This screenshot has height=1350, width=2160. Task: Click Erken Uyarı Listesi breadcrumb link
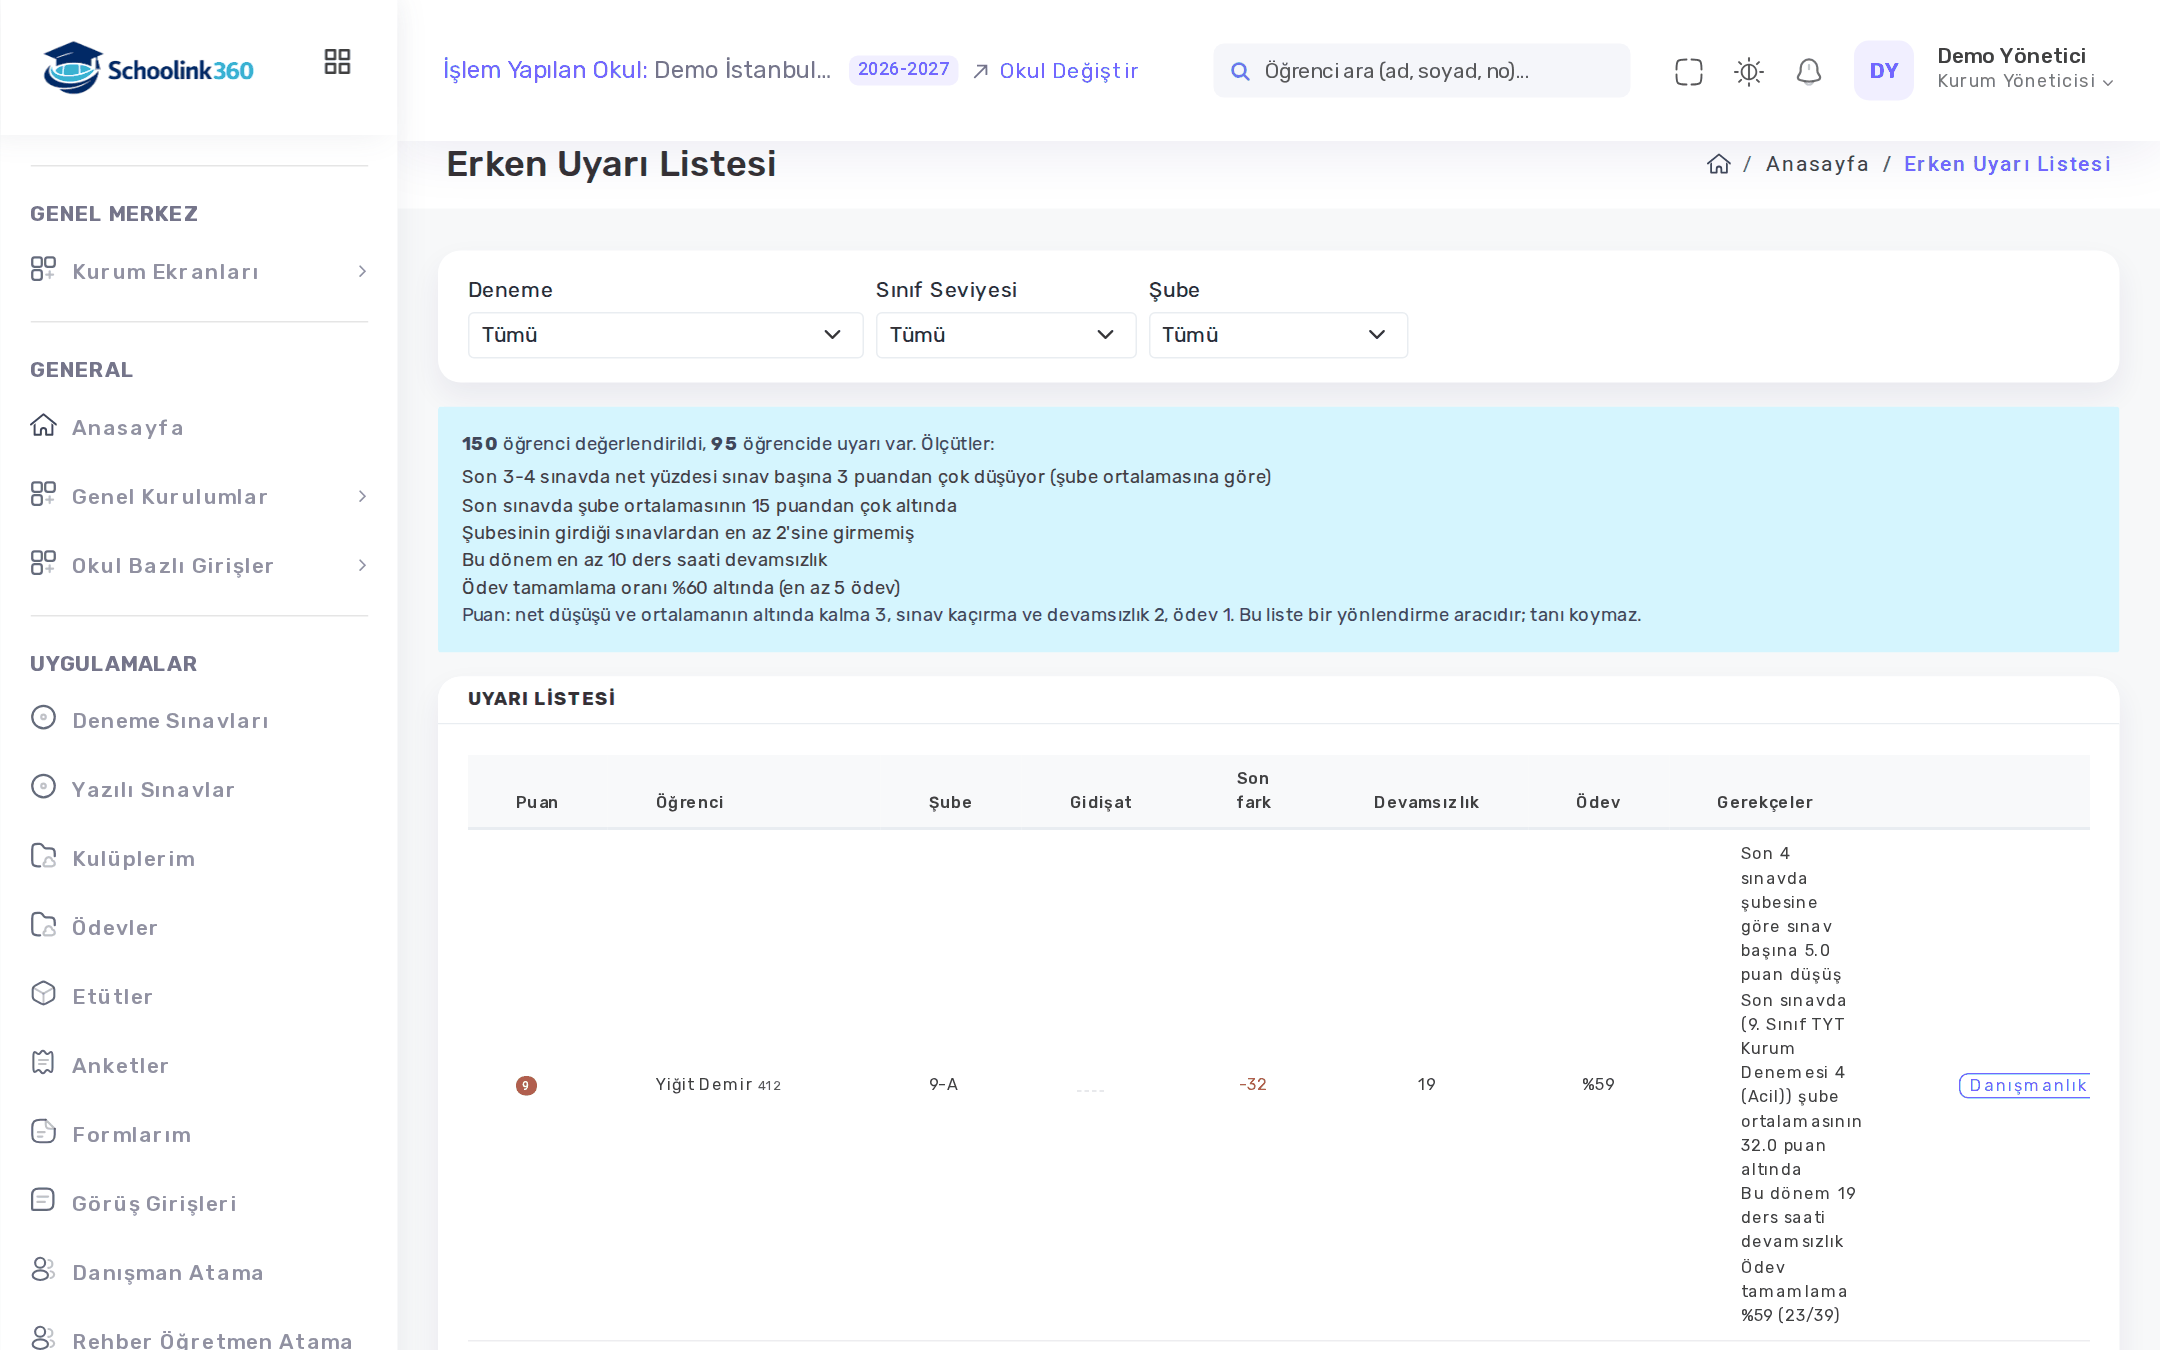(x=2007, y=164)
